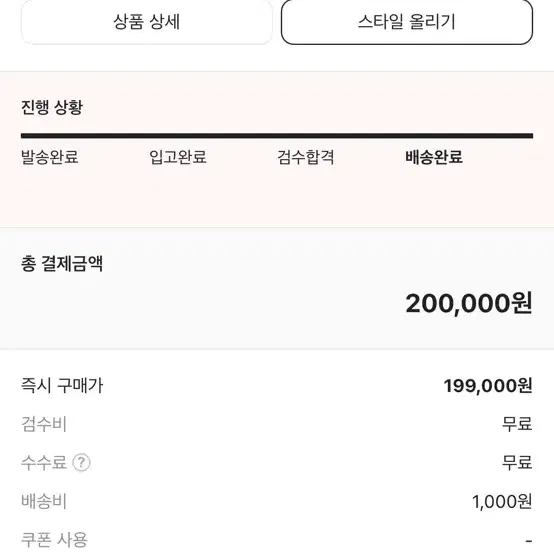This screenshot has width=554, height=554.
Task: Click the black progress bar
Action: (x=277, y=136)
